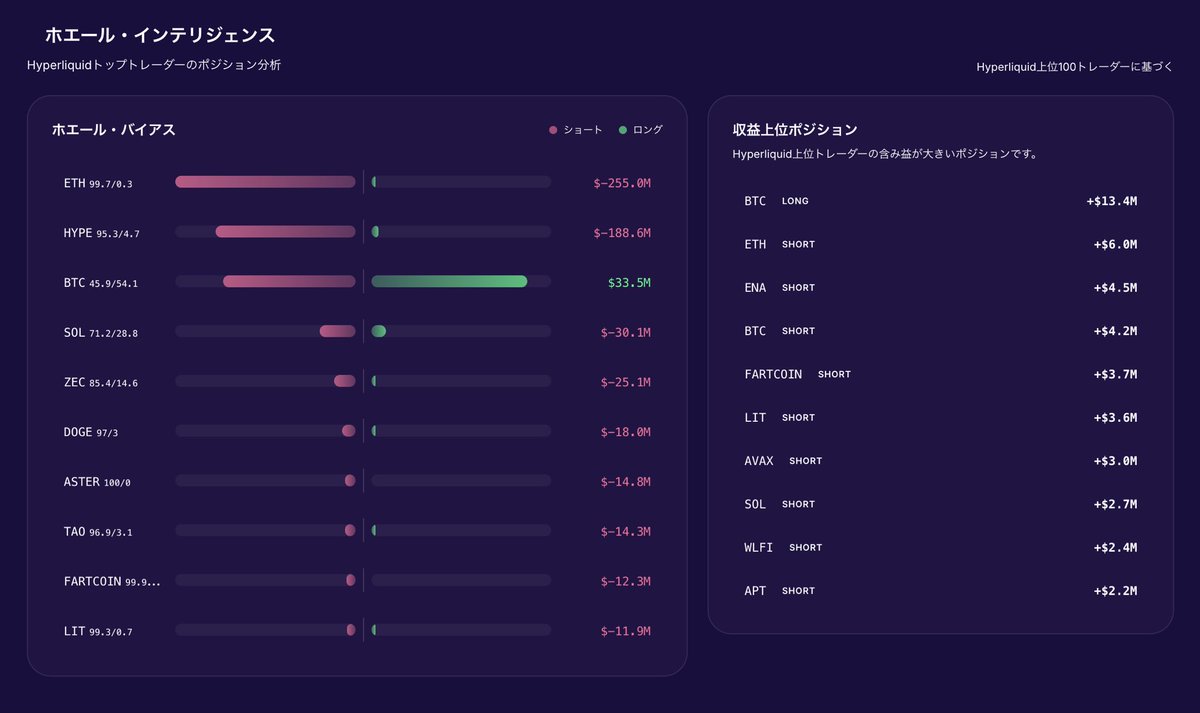Click the +$3.0M profit value
This screenshot has height=713, width=1200.
(x=1116, y=461)
